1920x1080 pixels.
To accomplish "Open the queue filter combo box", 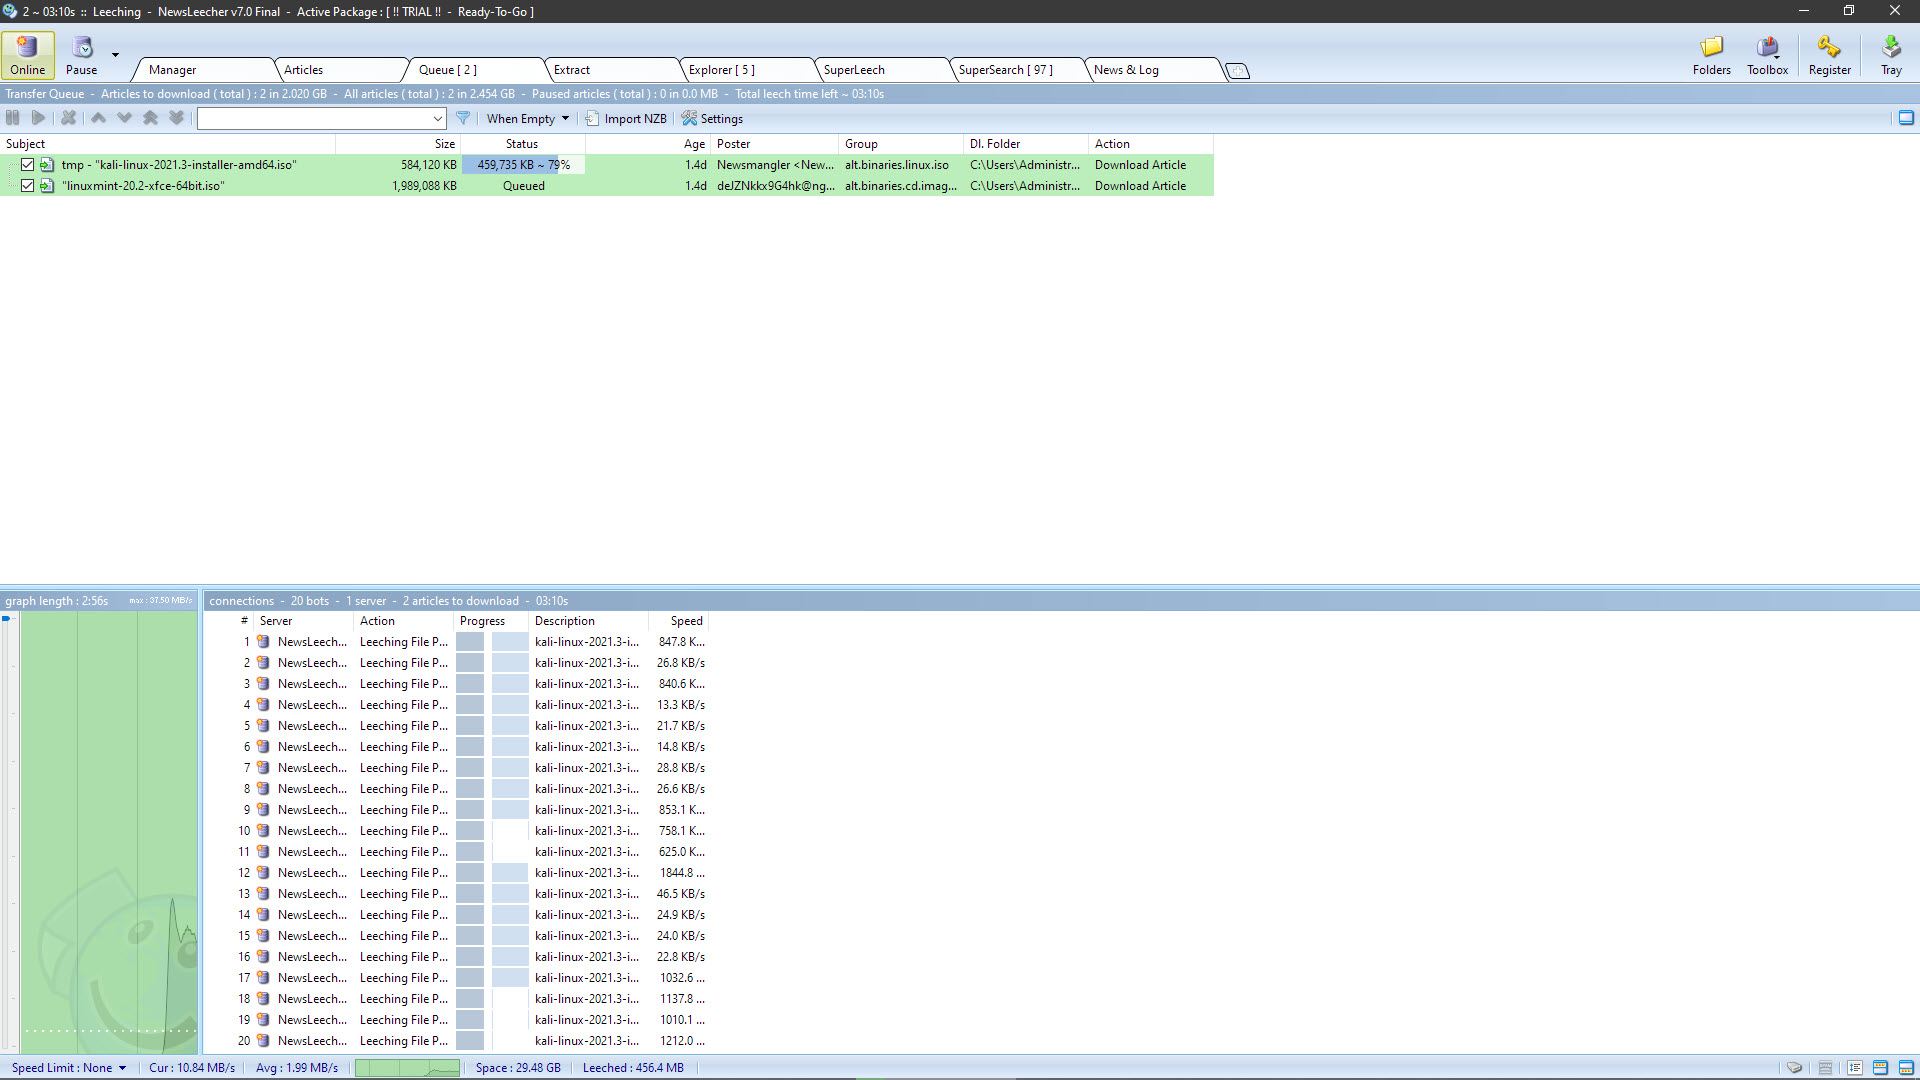I will 322,118.
